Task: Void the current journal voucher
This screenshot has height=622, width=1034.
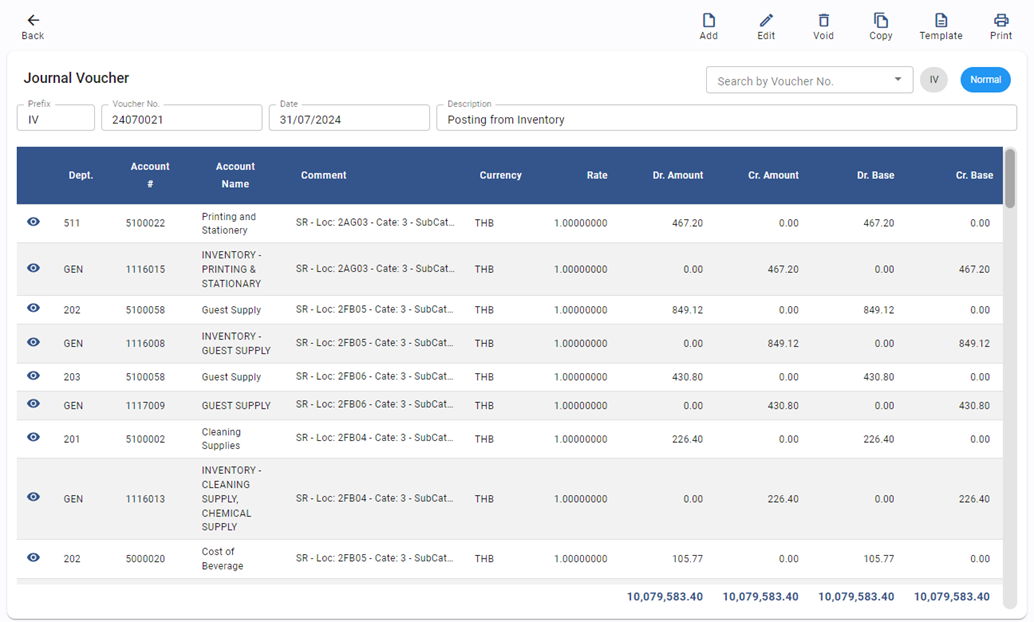Action: tap(823, 26)
